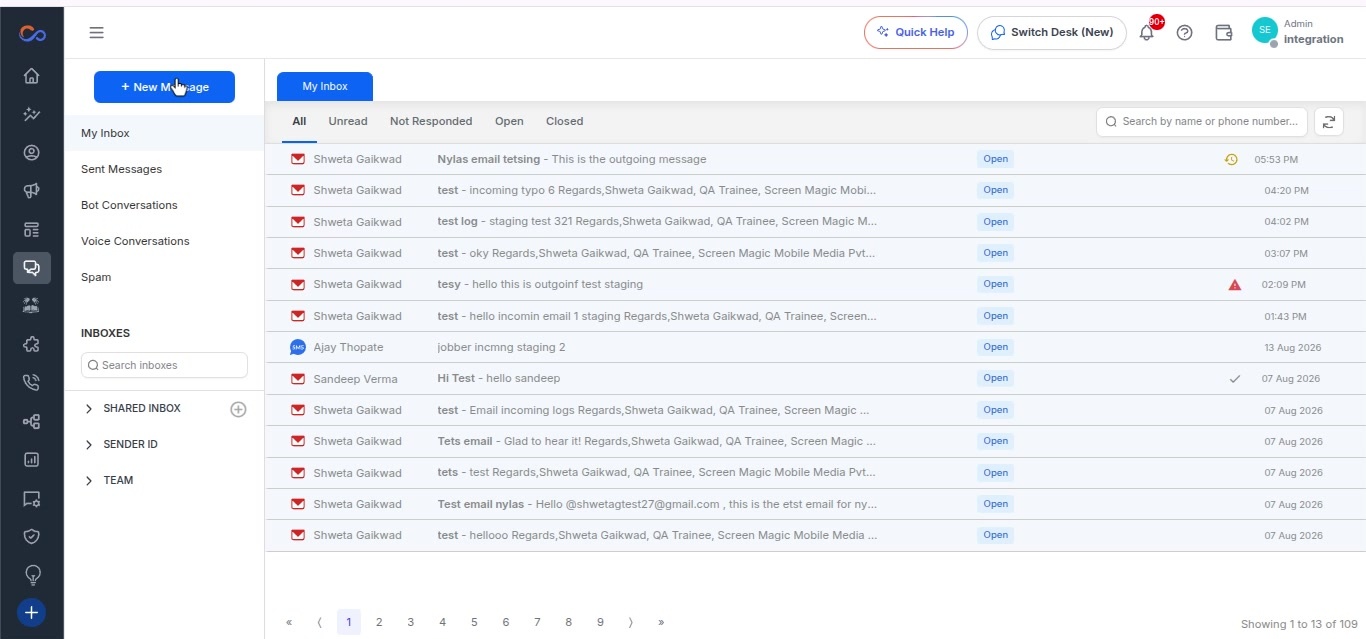Click the New Message button
This screenshot has width=1366, height=639.
pos(164,87)
